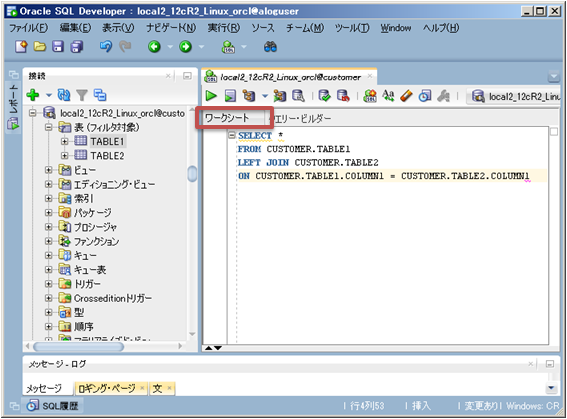The image size is (567, 419).
Task: Expand the ビュー tree node
Action: click(48, 170)
